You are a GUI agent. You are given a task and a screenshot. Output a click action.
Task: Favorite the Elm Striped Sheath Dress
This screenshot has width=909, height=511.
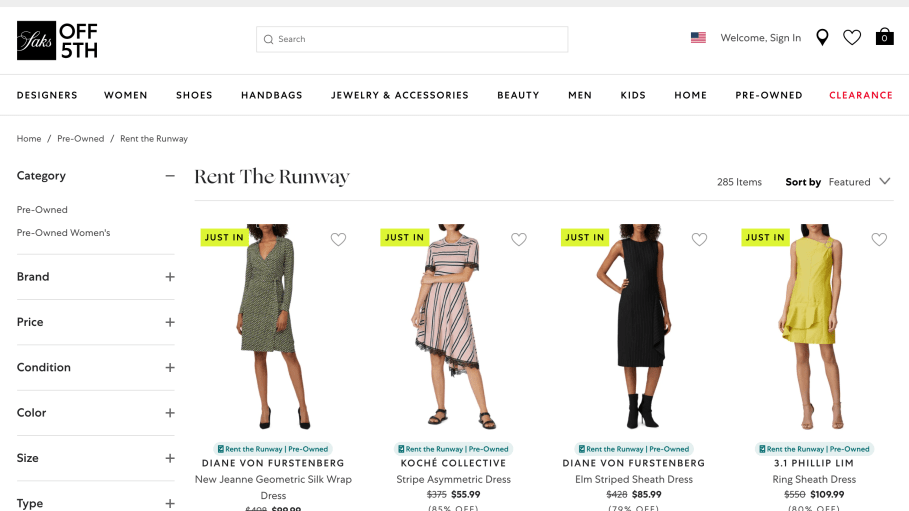point(699,239)
